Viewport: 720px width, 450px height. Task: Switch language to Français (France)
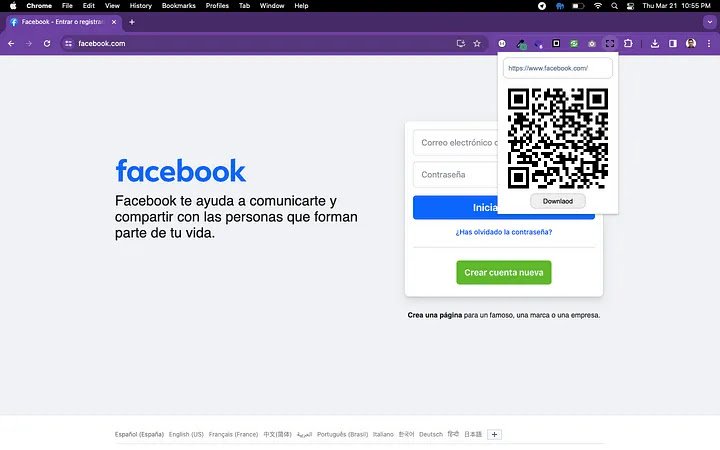point(233,434)
